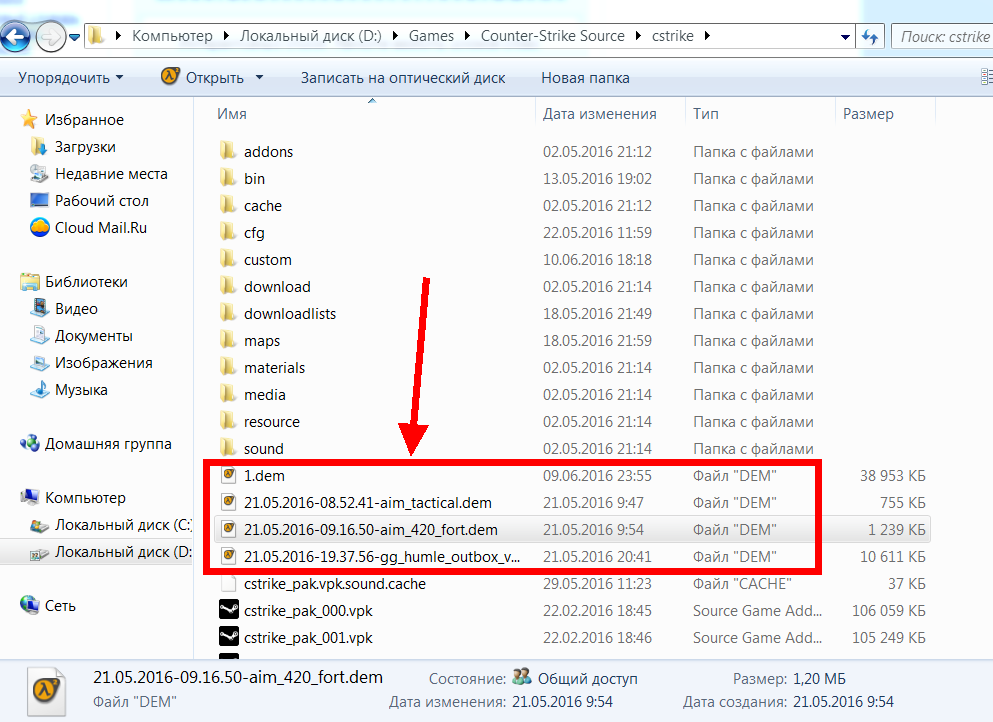The width and height of the screenshot is (993, 722).
Task: Go back with the Back arrow button
Action: click(15, 37)
